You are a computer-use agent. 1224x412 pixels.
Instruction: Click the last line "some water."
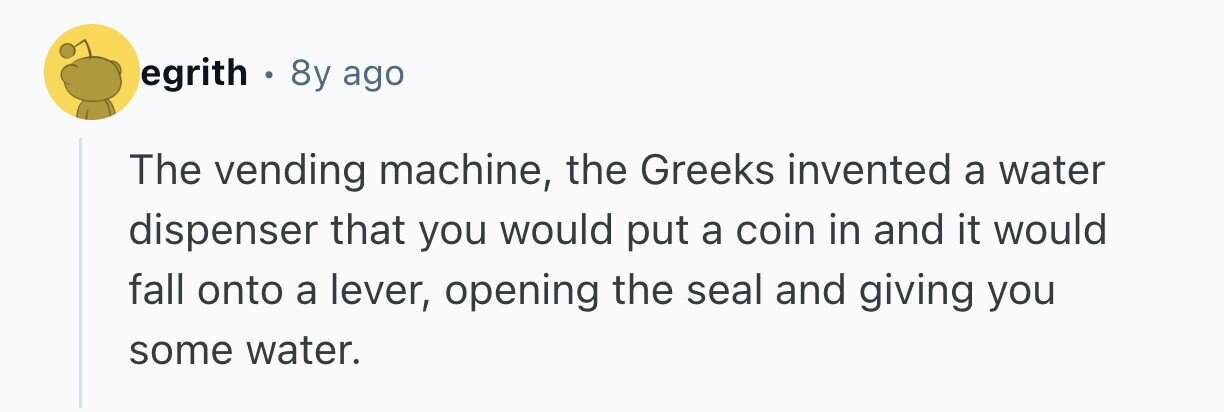tap(243, 351)
